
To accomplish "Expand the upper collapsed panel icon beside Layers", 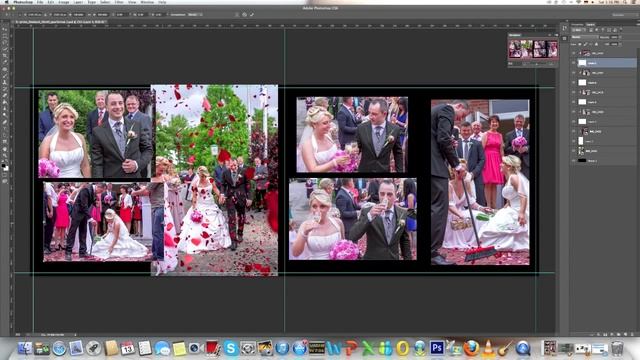I will click(564, 28).
